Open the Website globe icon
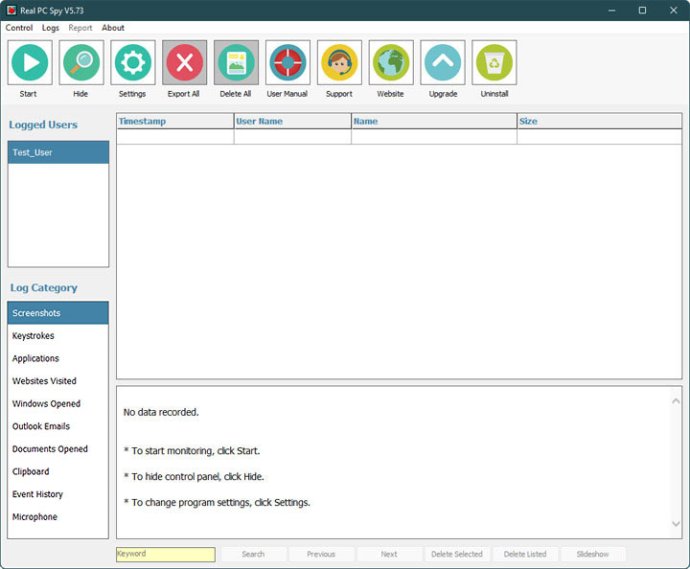The image size is (690, 569). 391,62
